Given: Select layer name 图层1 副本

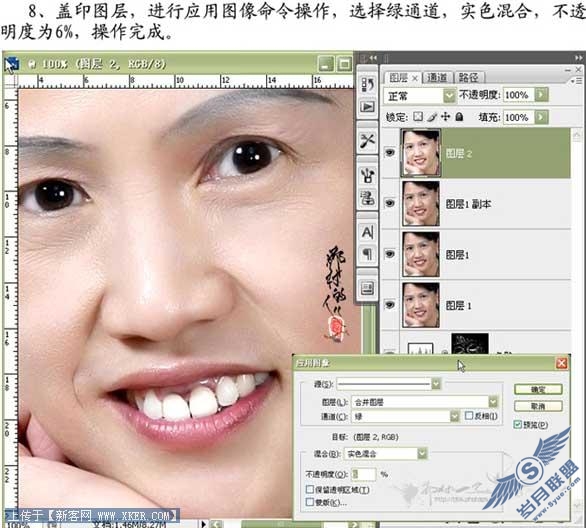Looking at the screenshot, I should coord(468,204).
